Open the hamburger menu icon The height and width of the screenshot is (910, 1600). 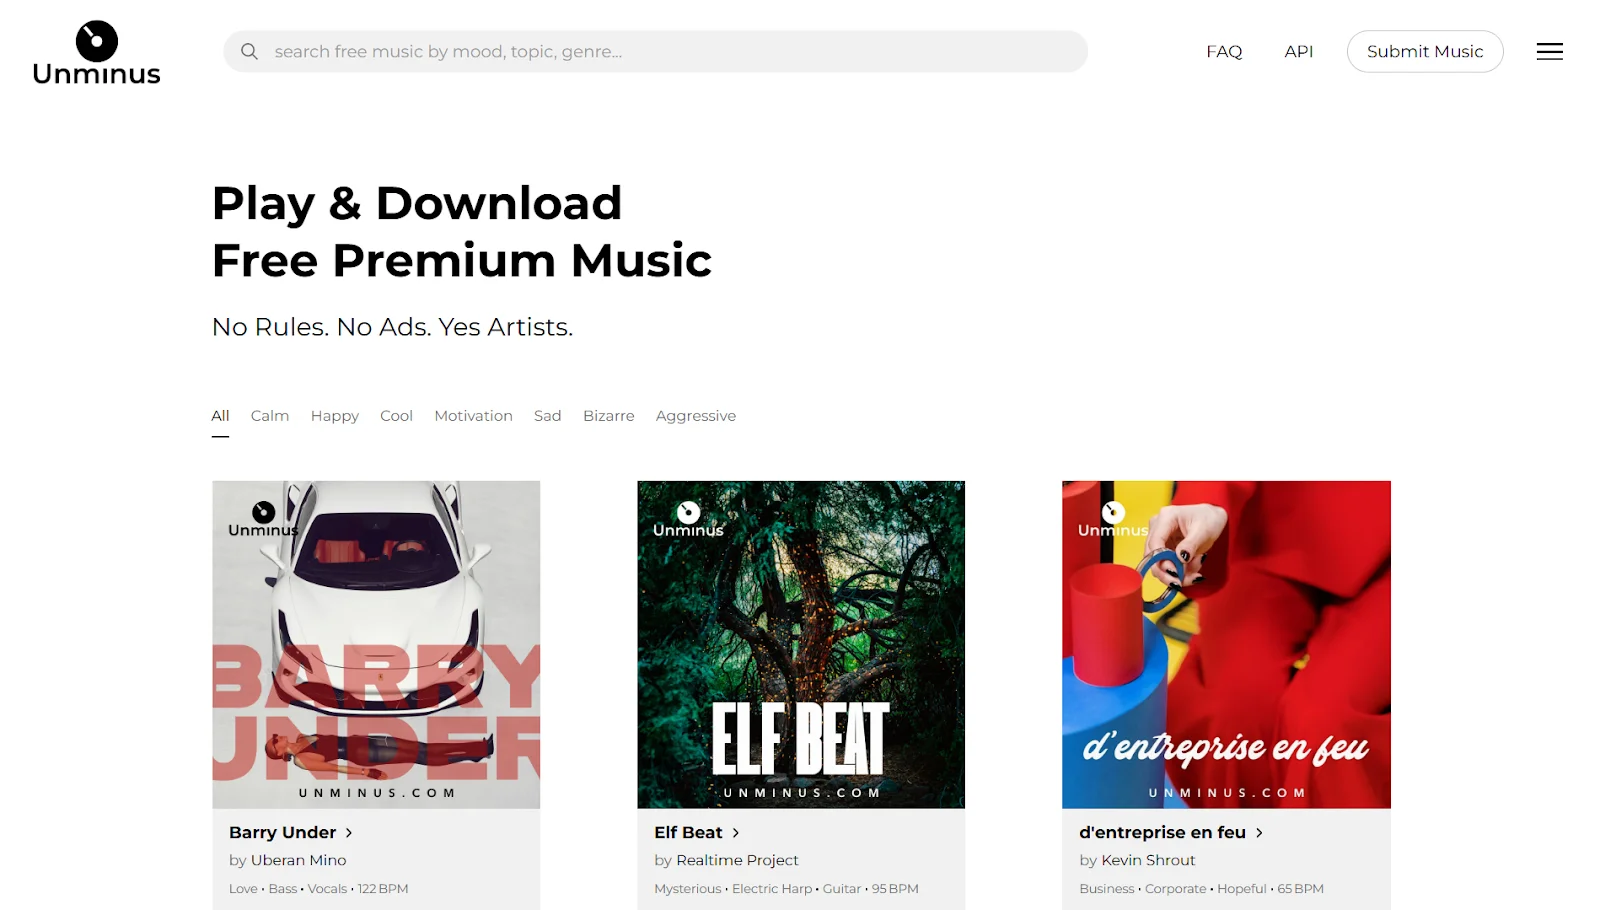click(x=1549, y=51)
